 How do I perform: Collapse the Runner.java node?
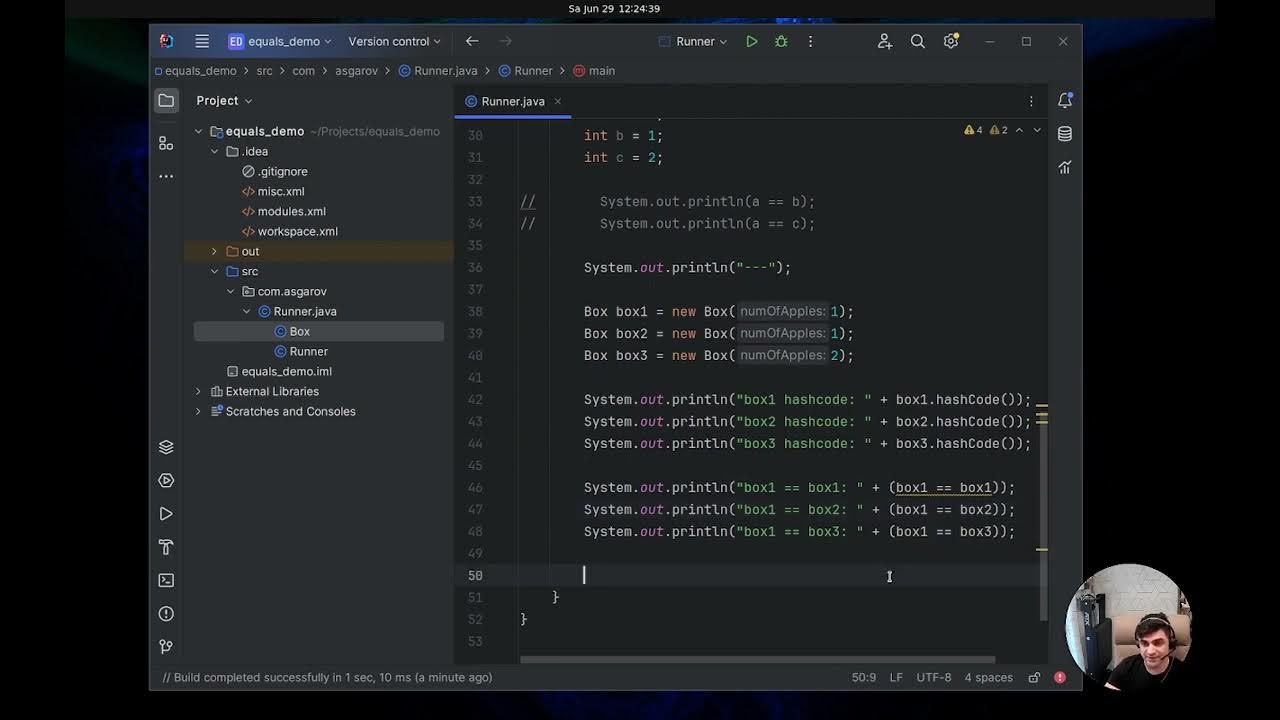tap(246, 311)
